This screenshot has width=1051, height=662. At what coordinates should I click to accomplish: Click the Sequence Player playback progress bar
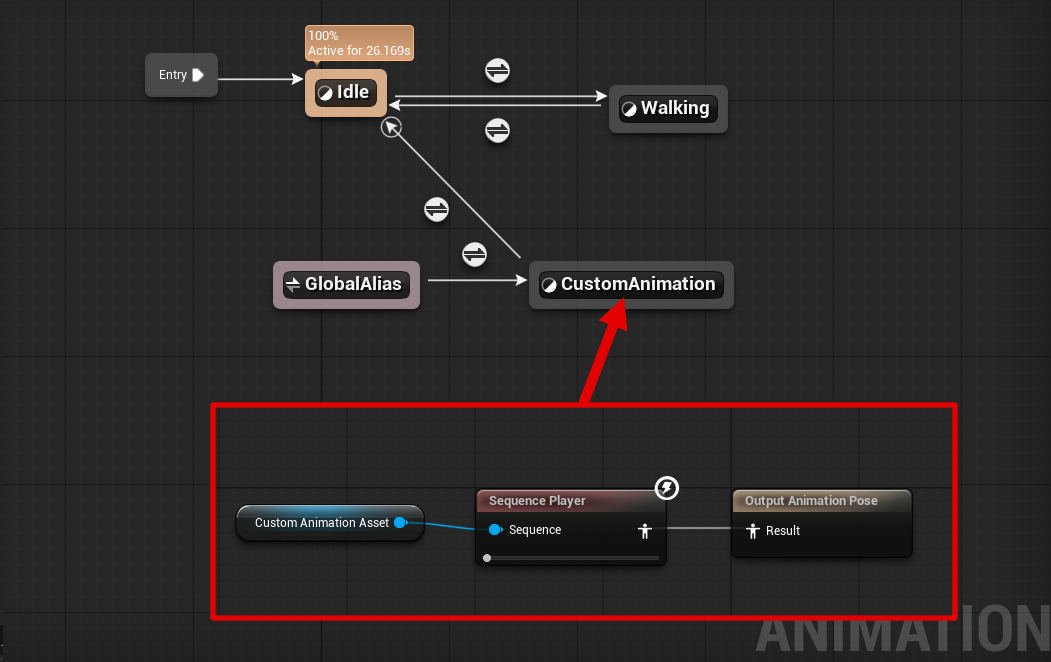[x=572, y=558]
